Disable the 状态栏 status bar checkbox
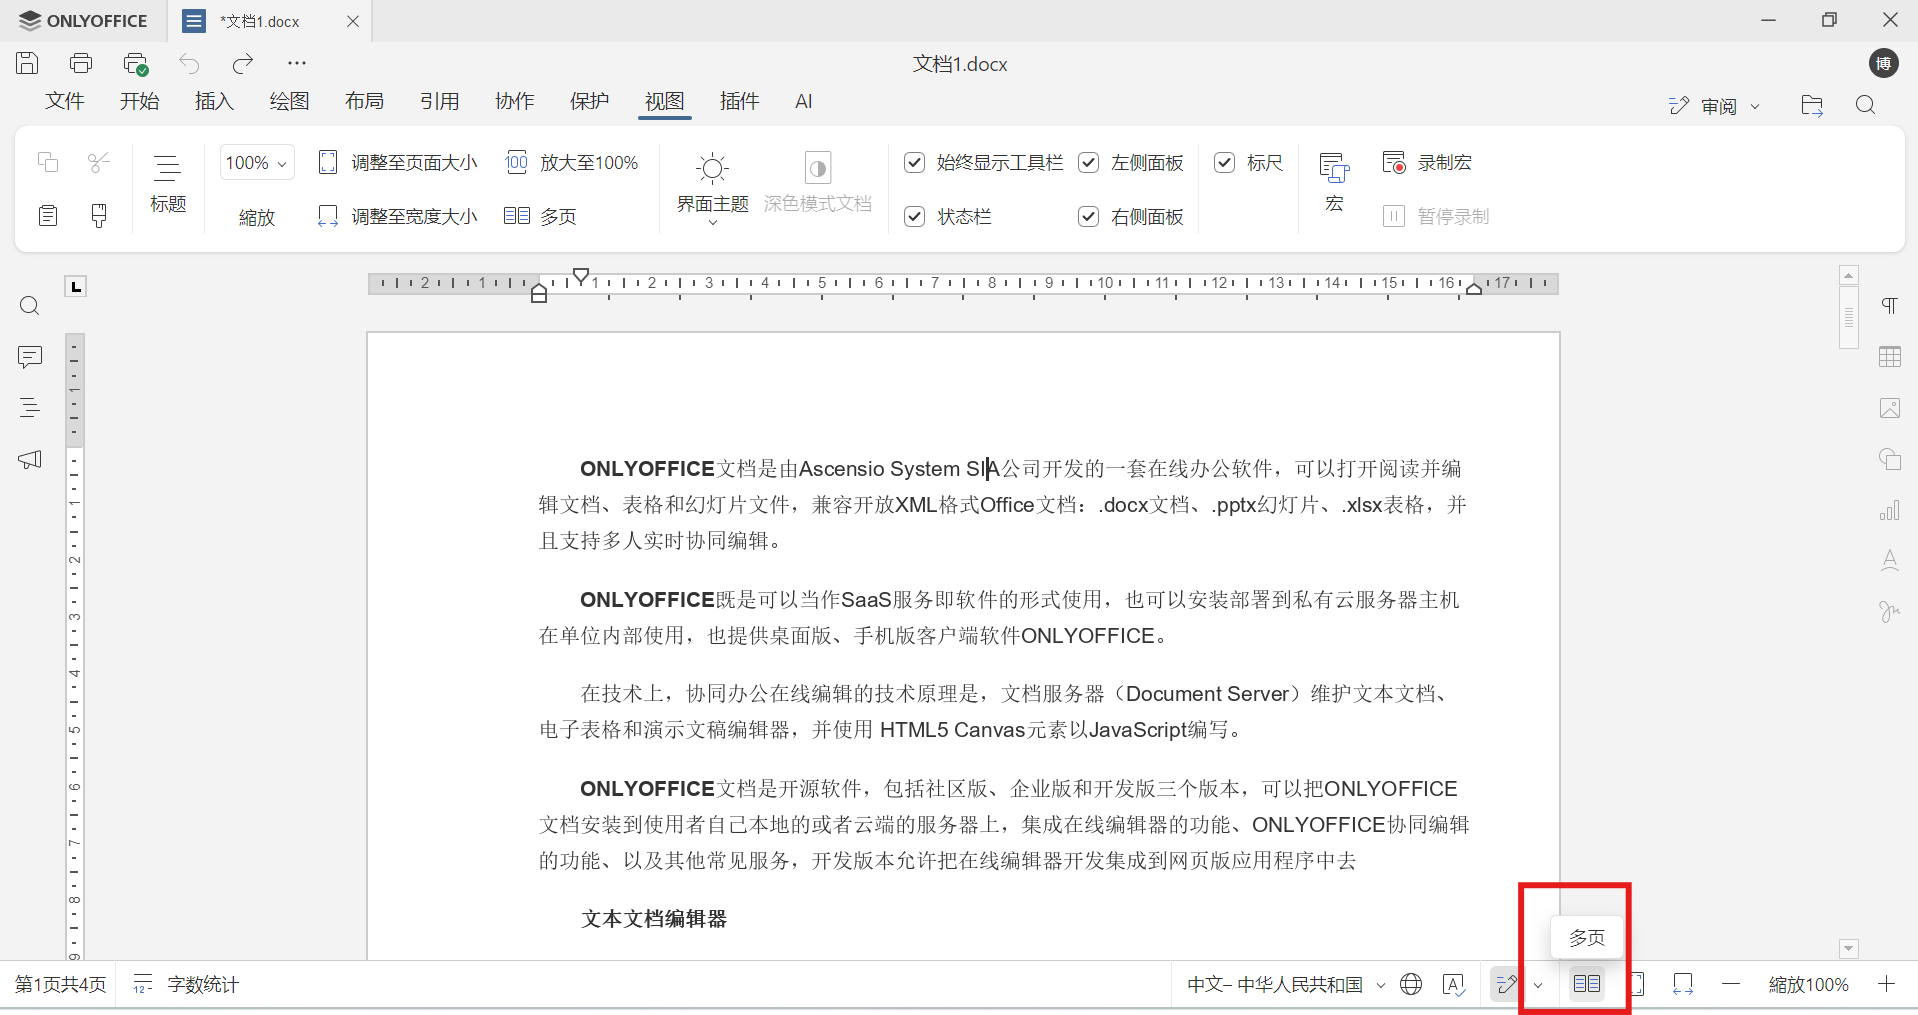 [x=915, y=216]
